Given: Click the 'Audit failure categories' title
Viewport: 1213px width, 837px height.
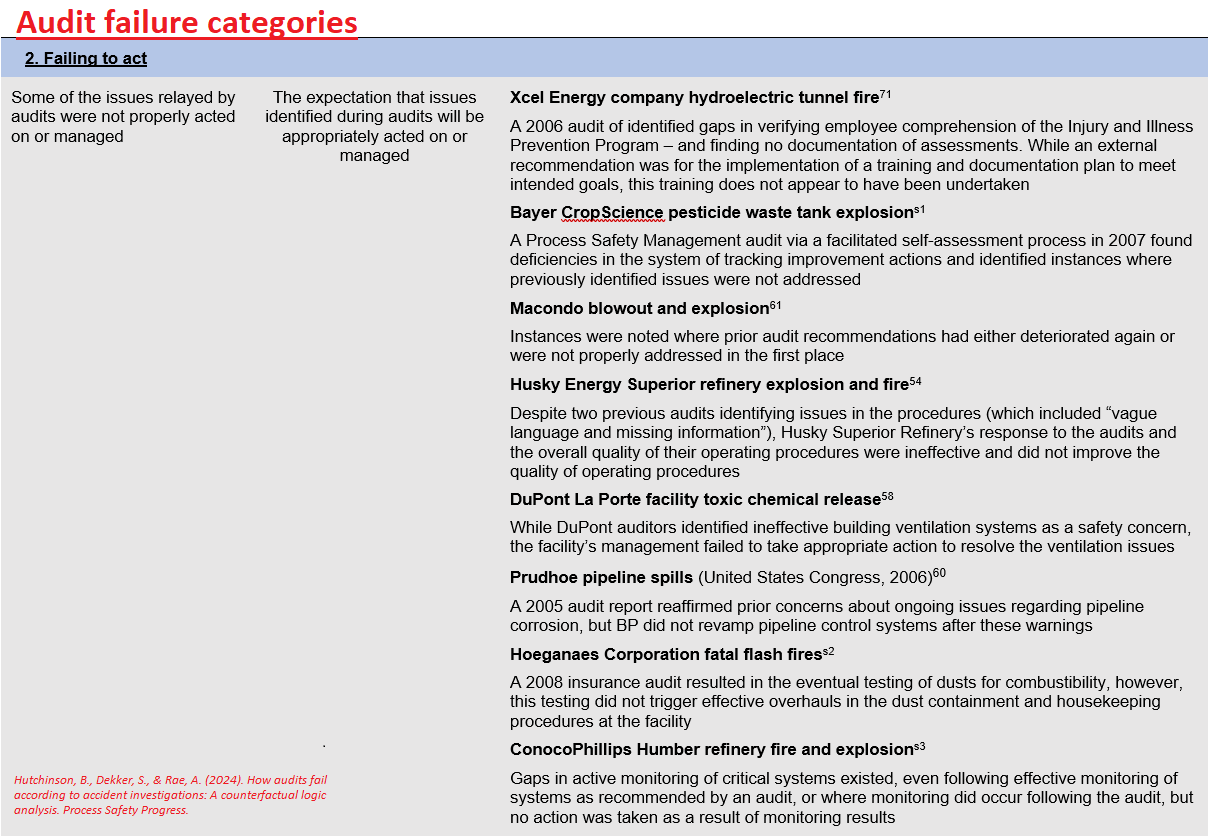Looking at the screenshot, I should point(187,21).
